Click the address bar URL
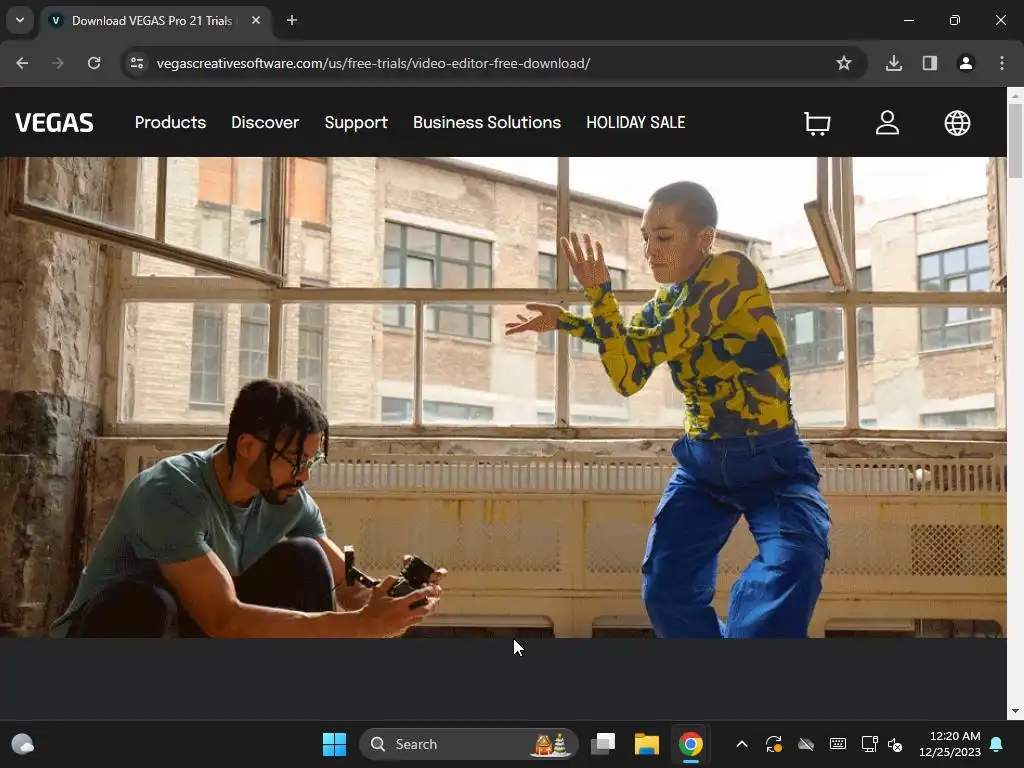This screenshot has height=768, width=1024. tap(374, 63)
